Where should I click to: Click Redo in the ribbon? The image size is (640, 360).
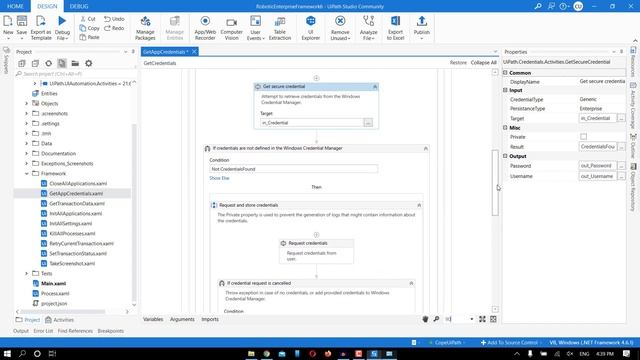(x=114, y=28)
